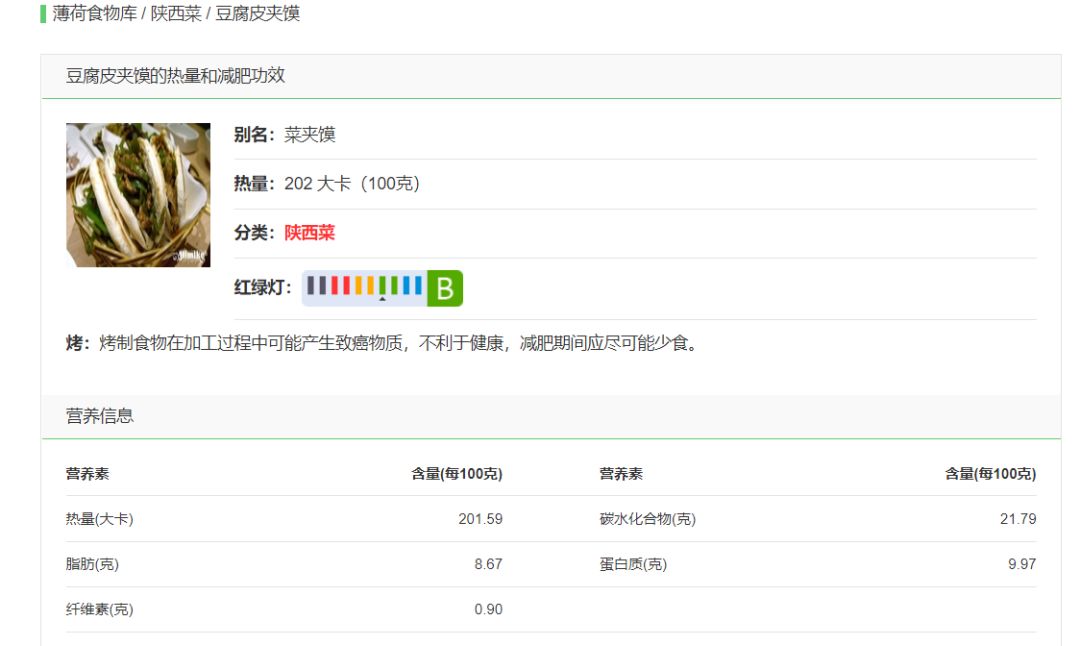
Task: Select the 豆腐皮夹馍的热量和减肥功效 heading
Action: (x=175, y=76)
